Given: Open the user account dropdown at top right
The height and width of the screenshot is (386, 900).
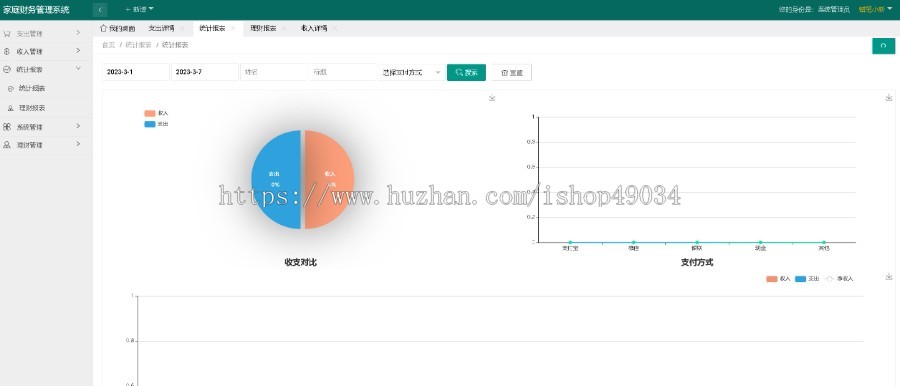Looking at the screenshot, I should tap(875, 9).
